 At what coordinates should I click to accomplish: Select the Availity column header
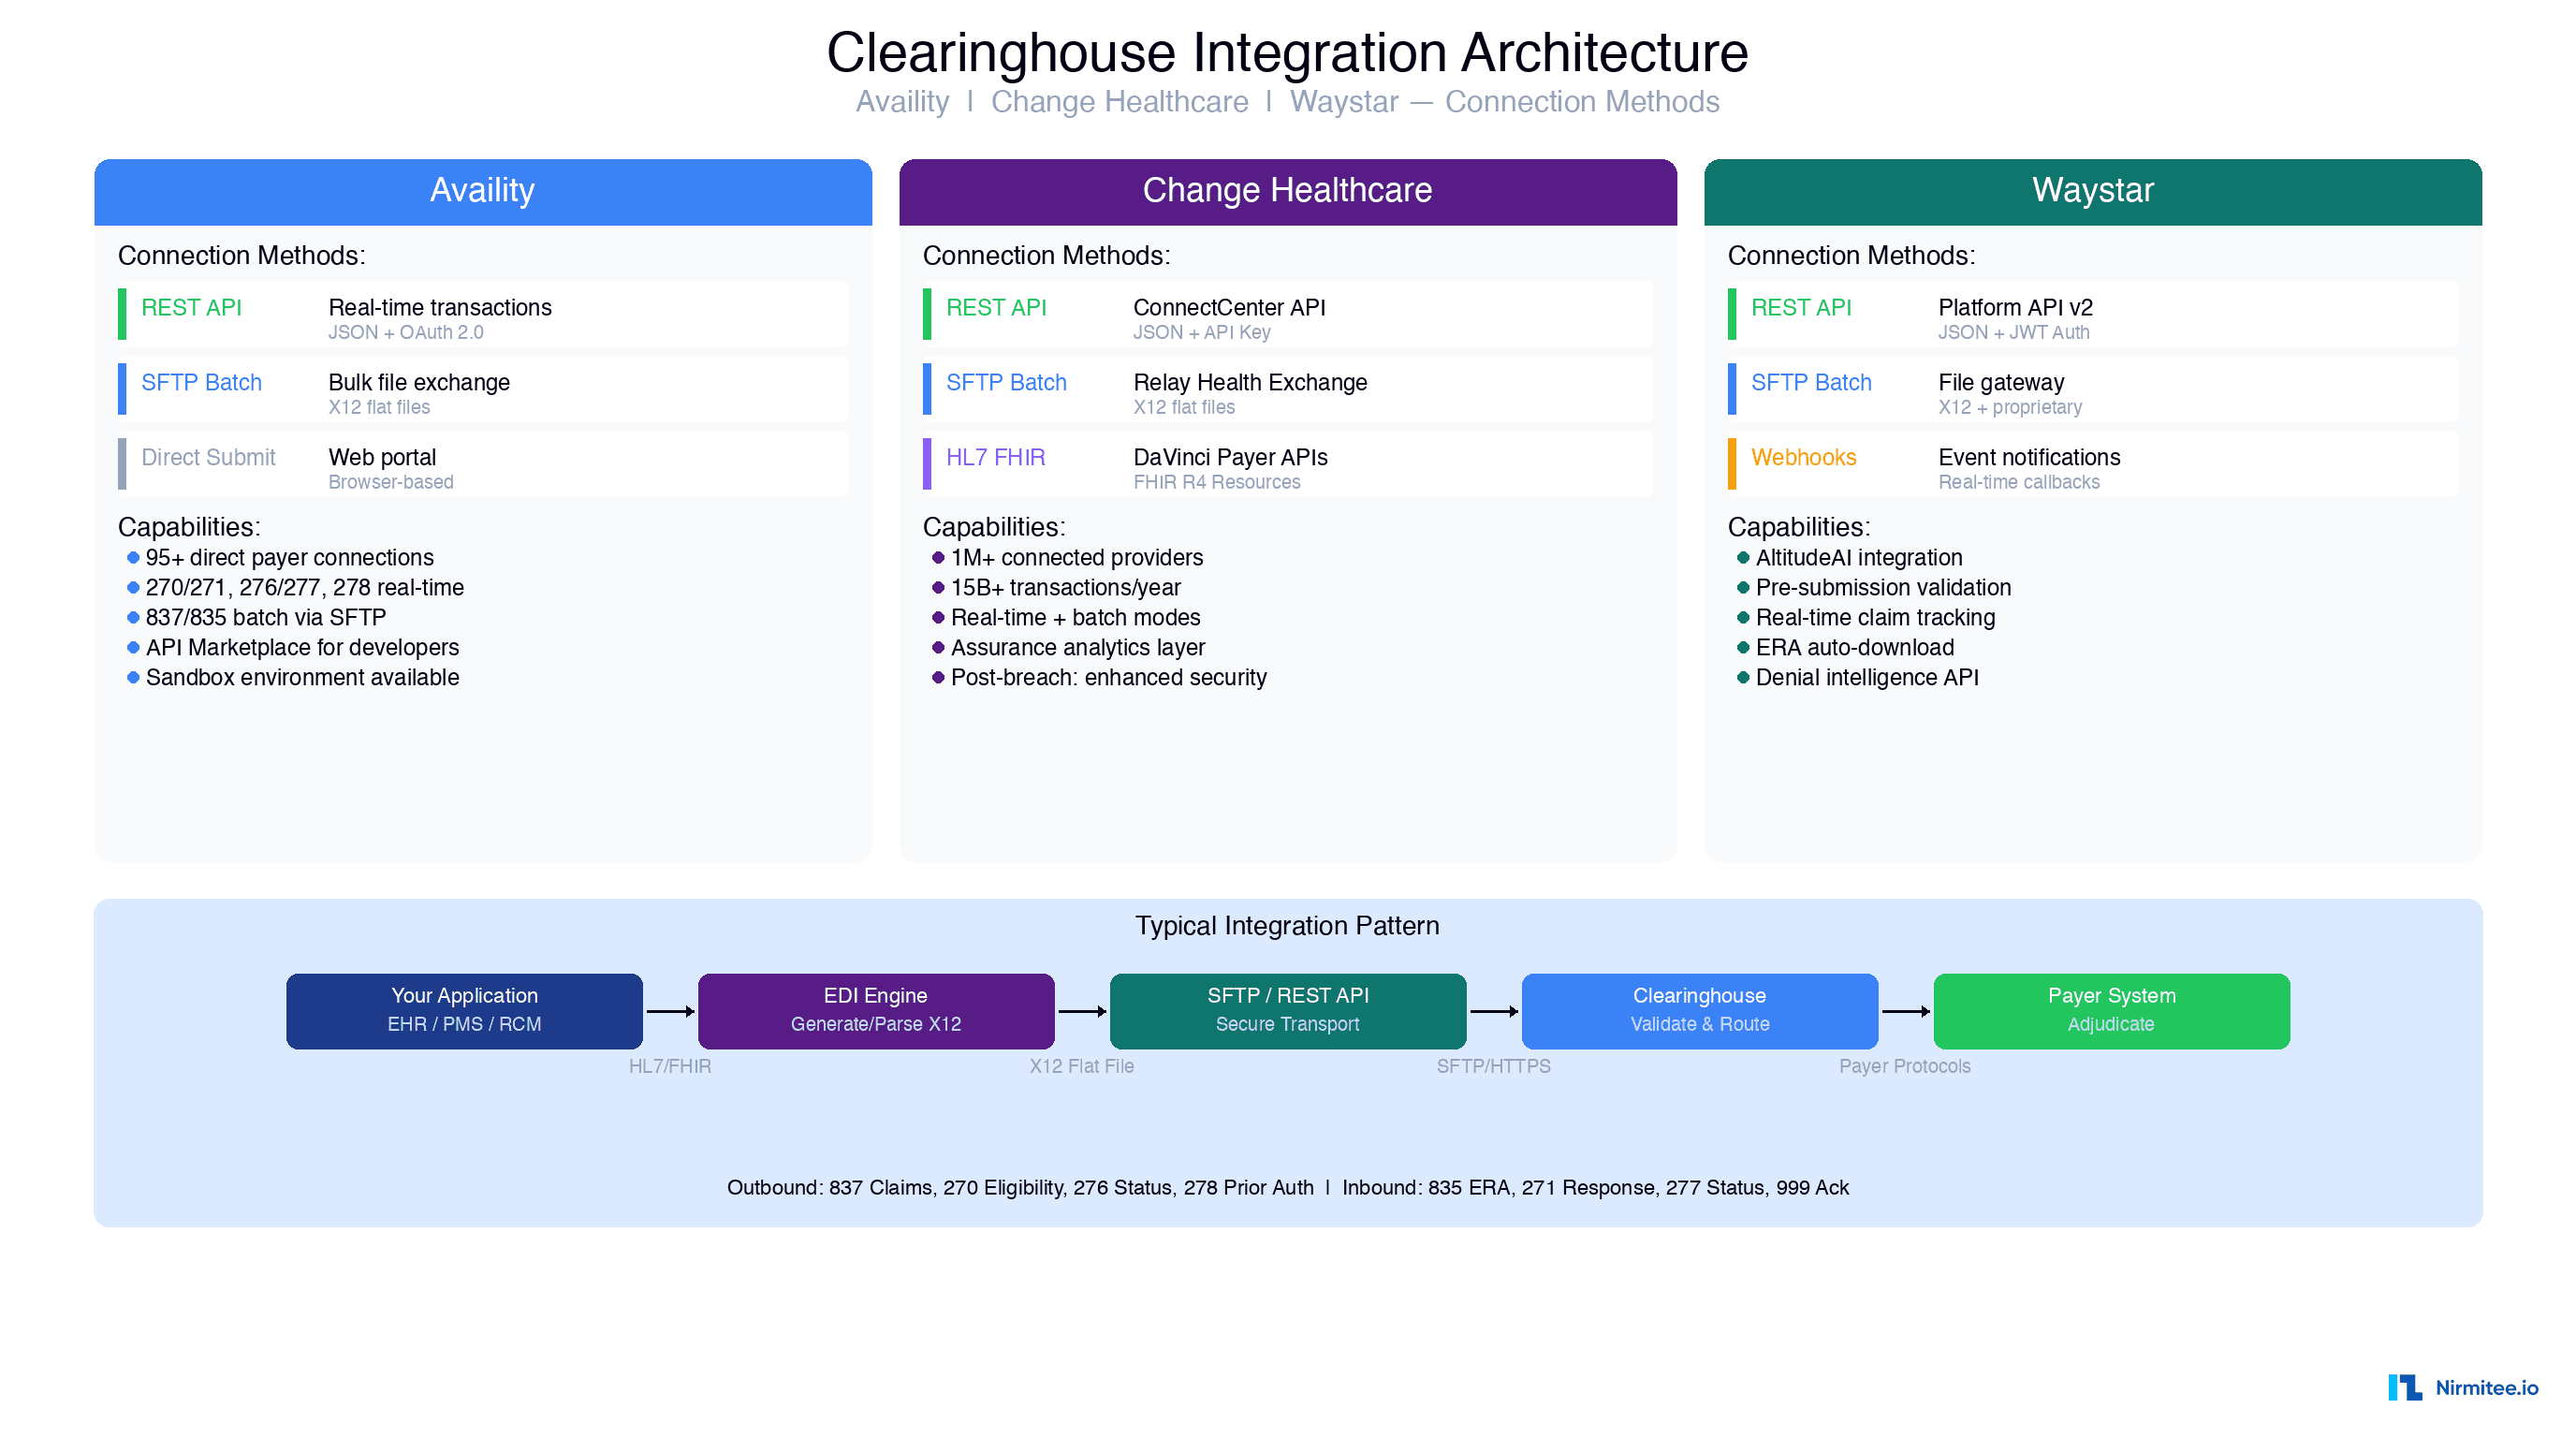click(483, 191)
